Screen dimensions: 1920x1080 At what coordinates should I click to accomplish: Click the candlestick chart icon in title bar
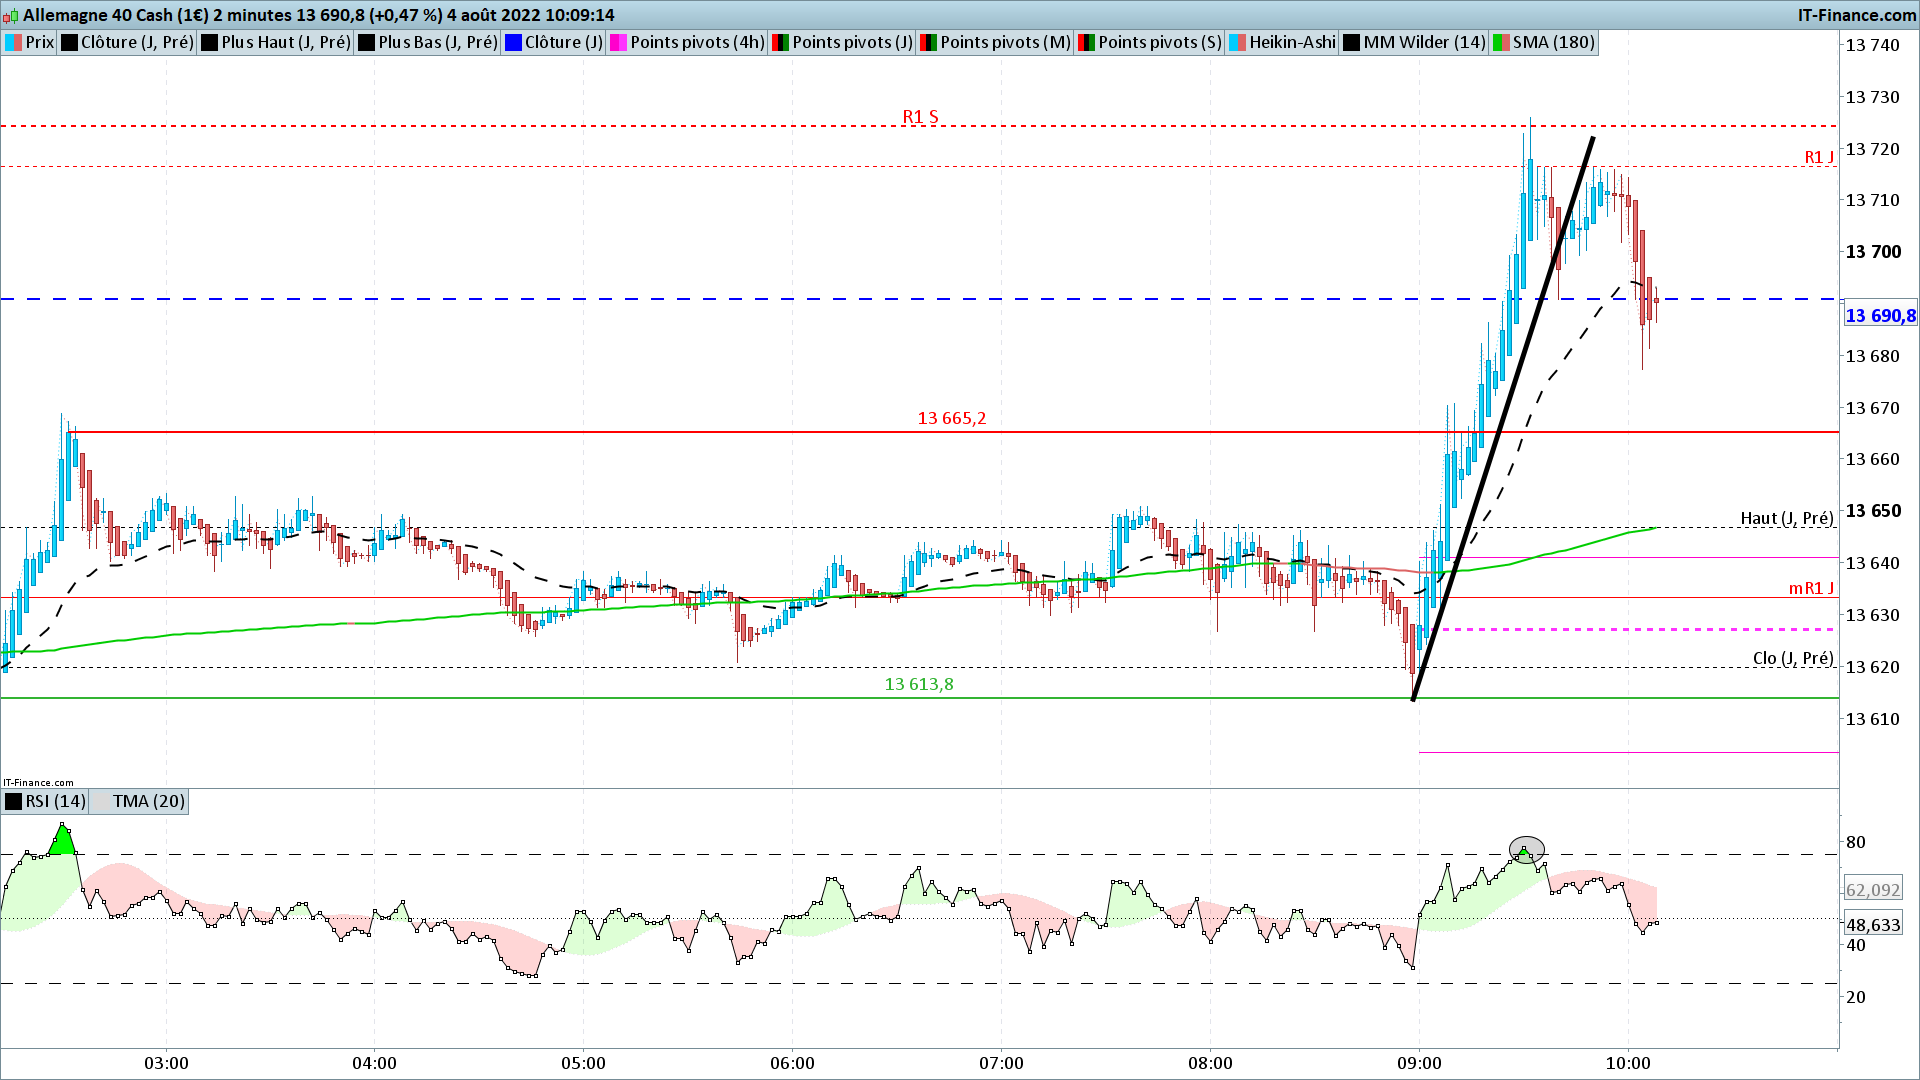pyautogui.click(x=12, y=15)
